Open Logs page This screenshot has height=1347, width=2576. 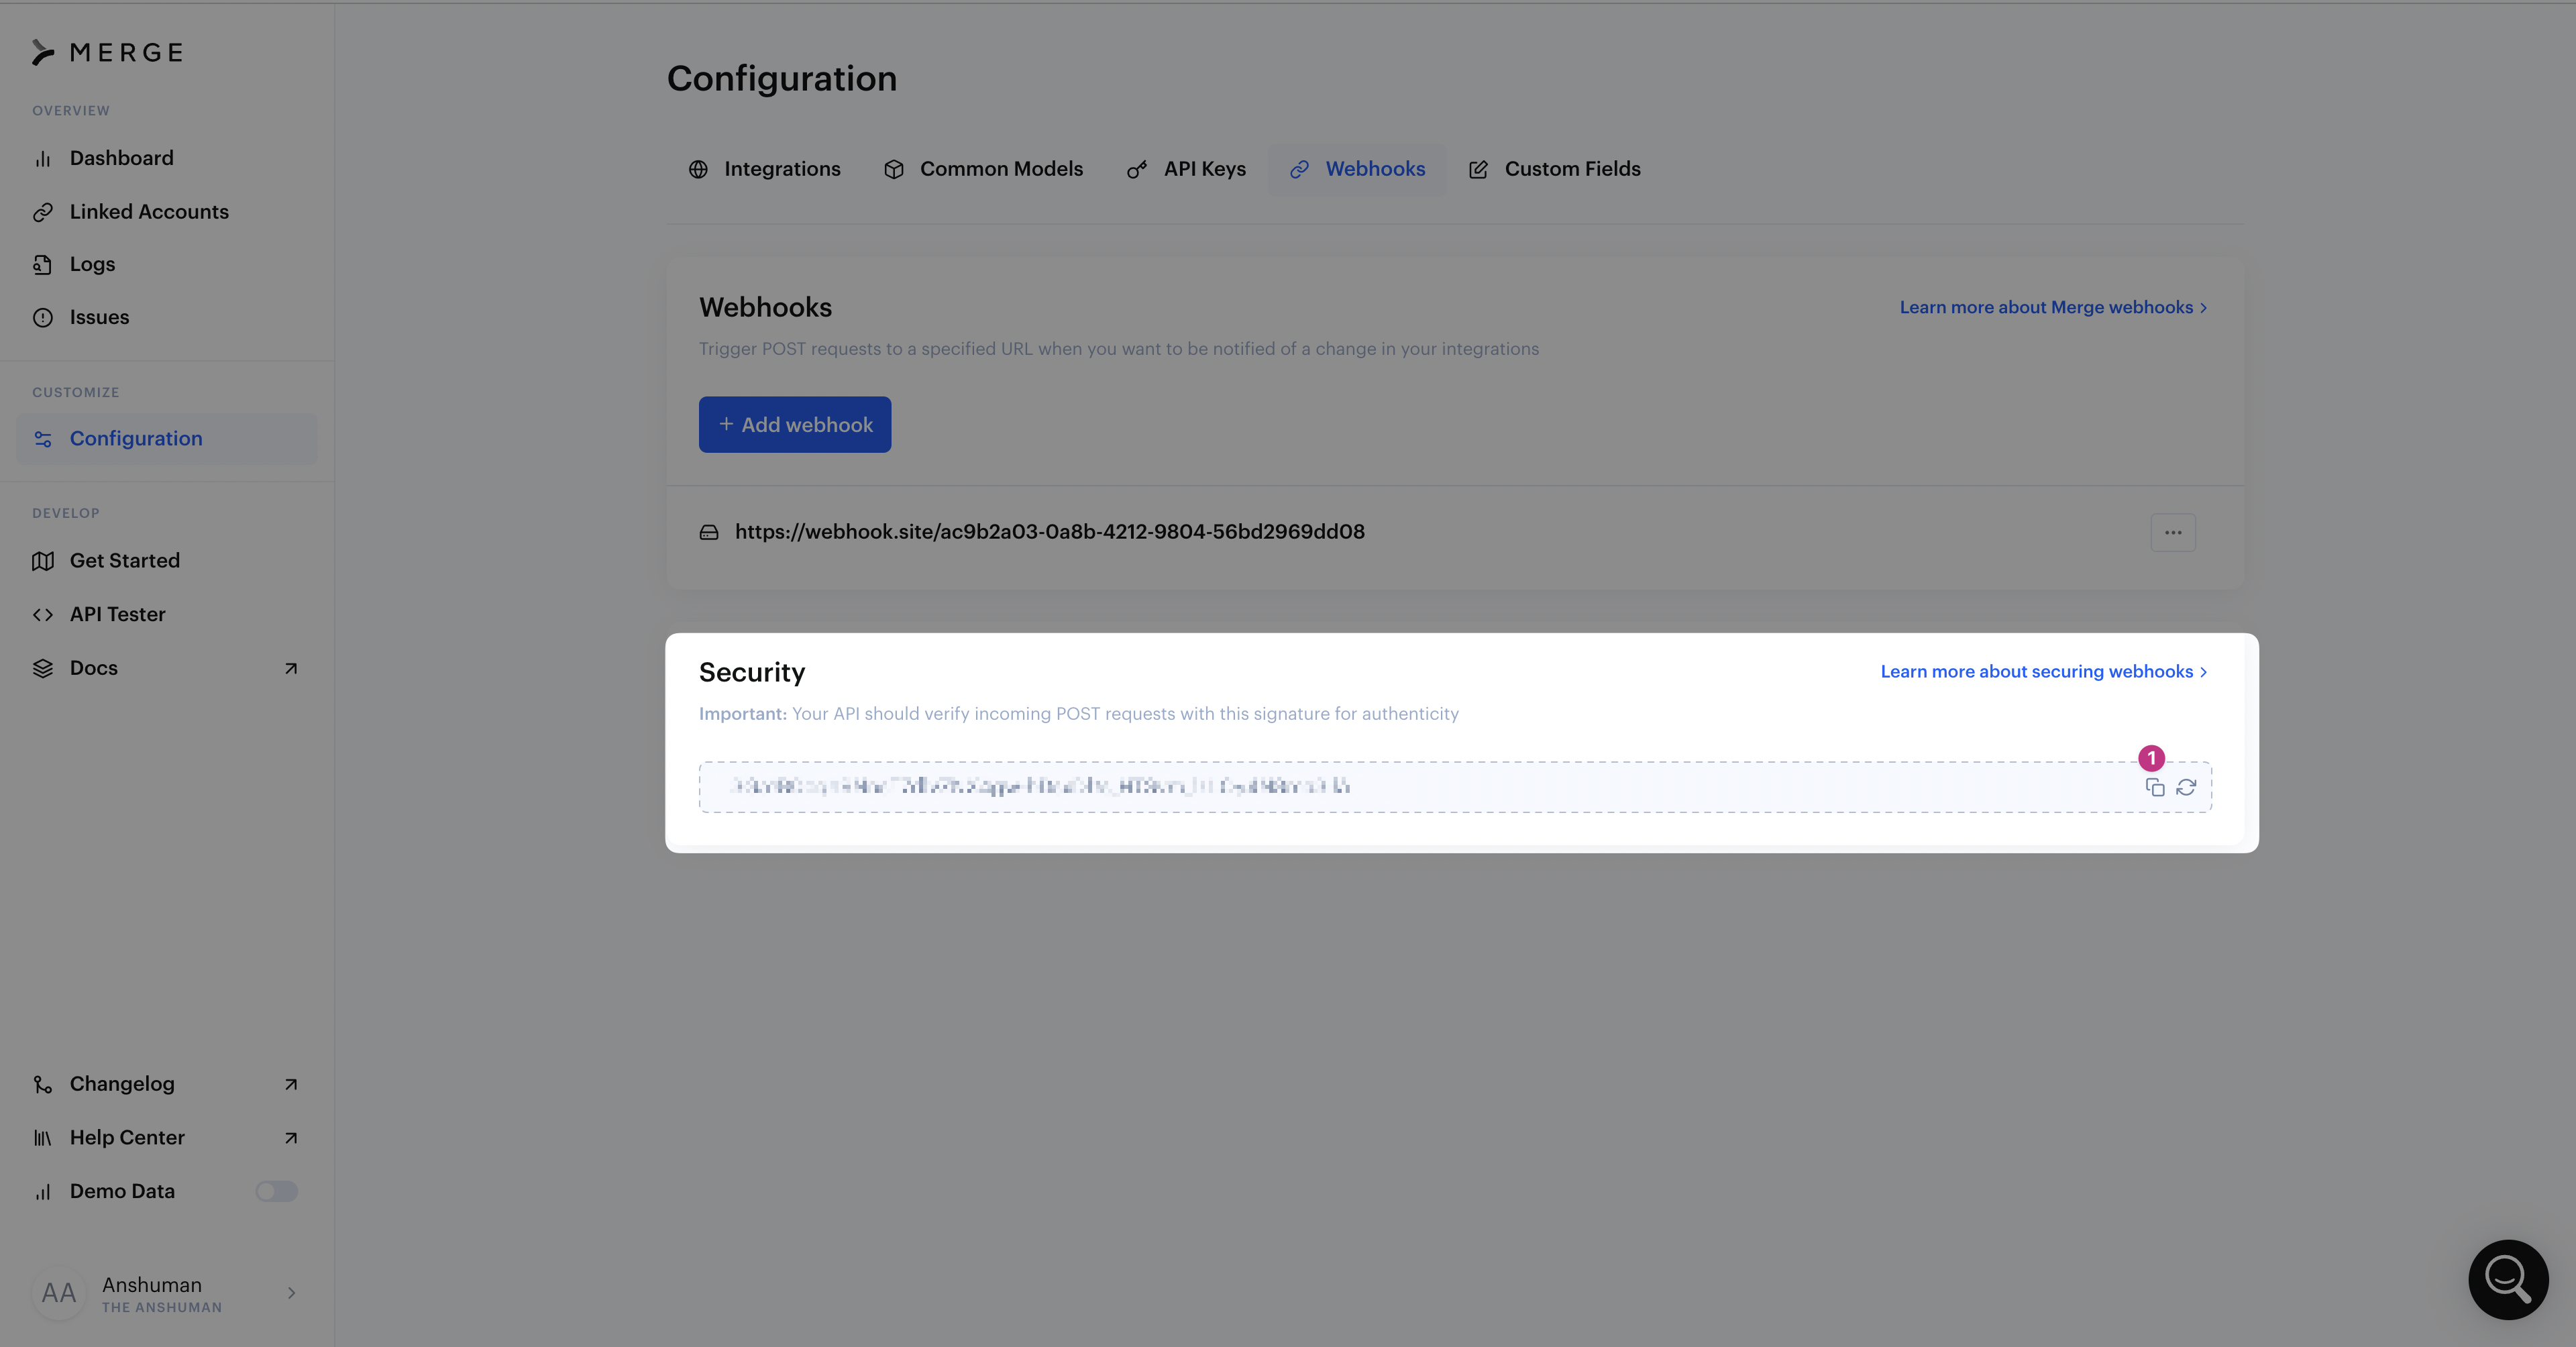pos(92,264)
